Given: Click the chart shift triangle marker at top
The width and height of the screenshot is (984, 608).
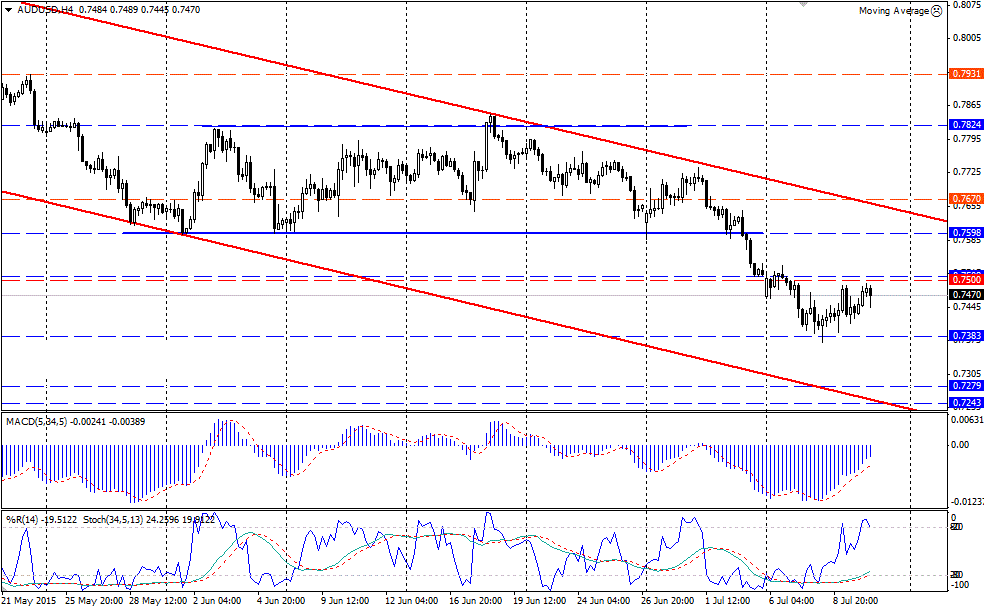Looking at the screenshot, I should pyautogui.click(x=802, y=4).
